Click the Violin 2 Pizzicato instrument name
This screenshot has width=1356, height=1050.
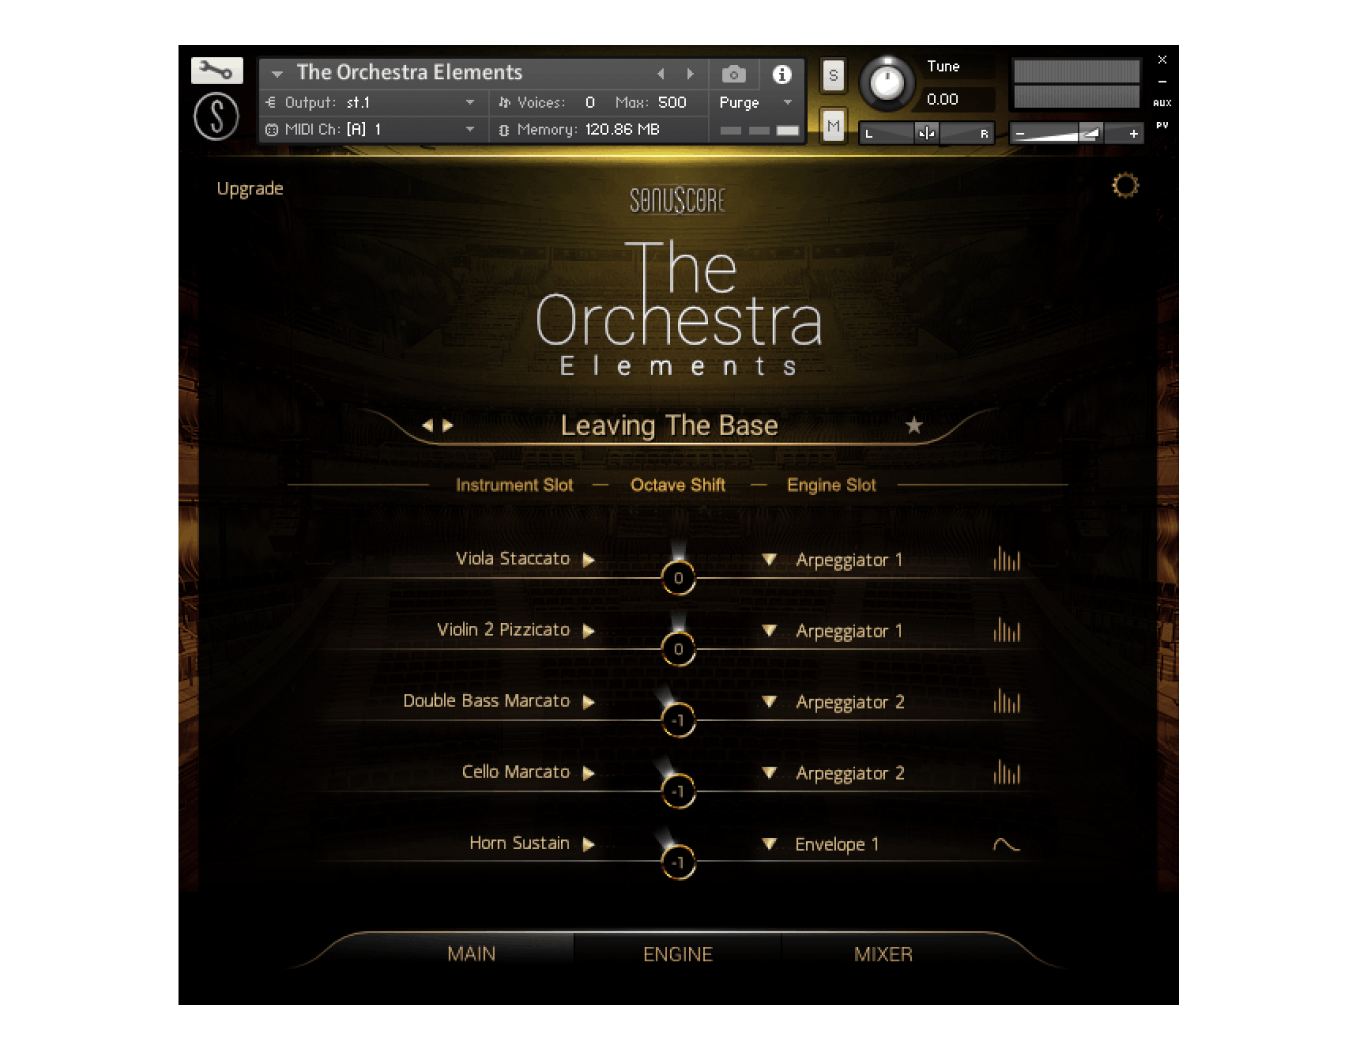[503, 630]
